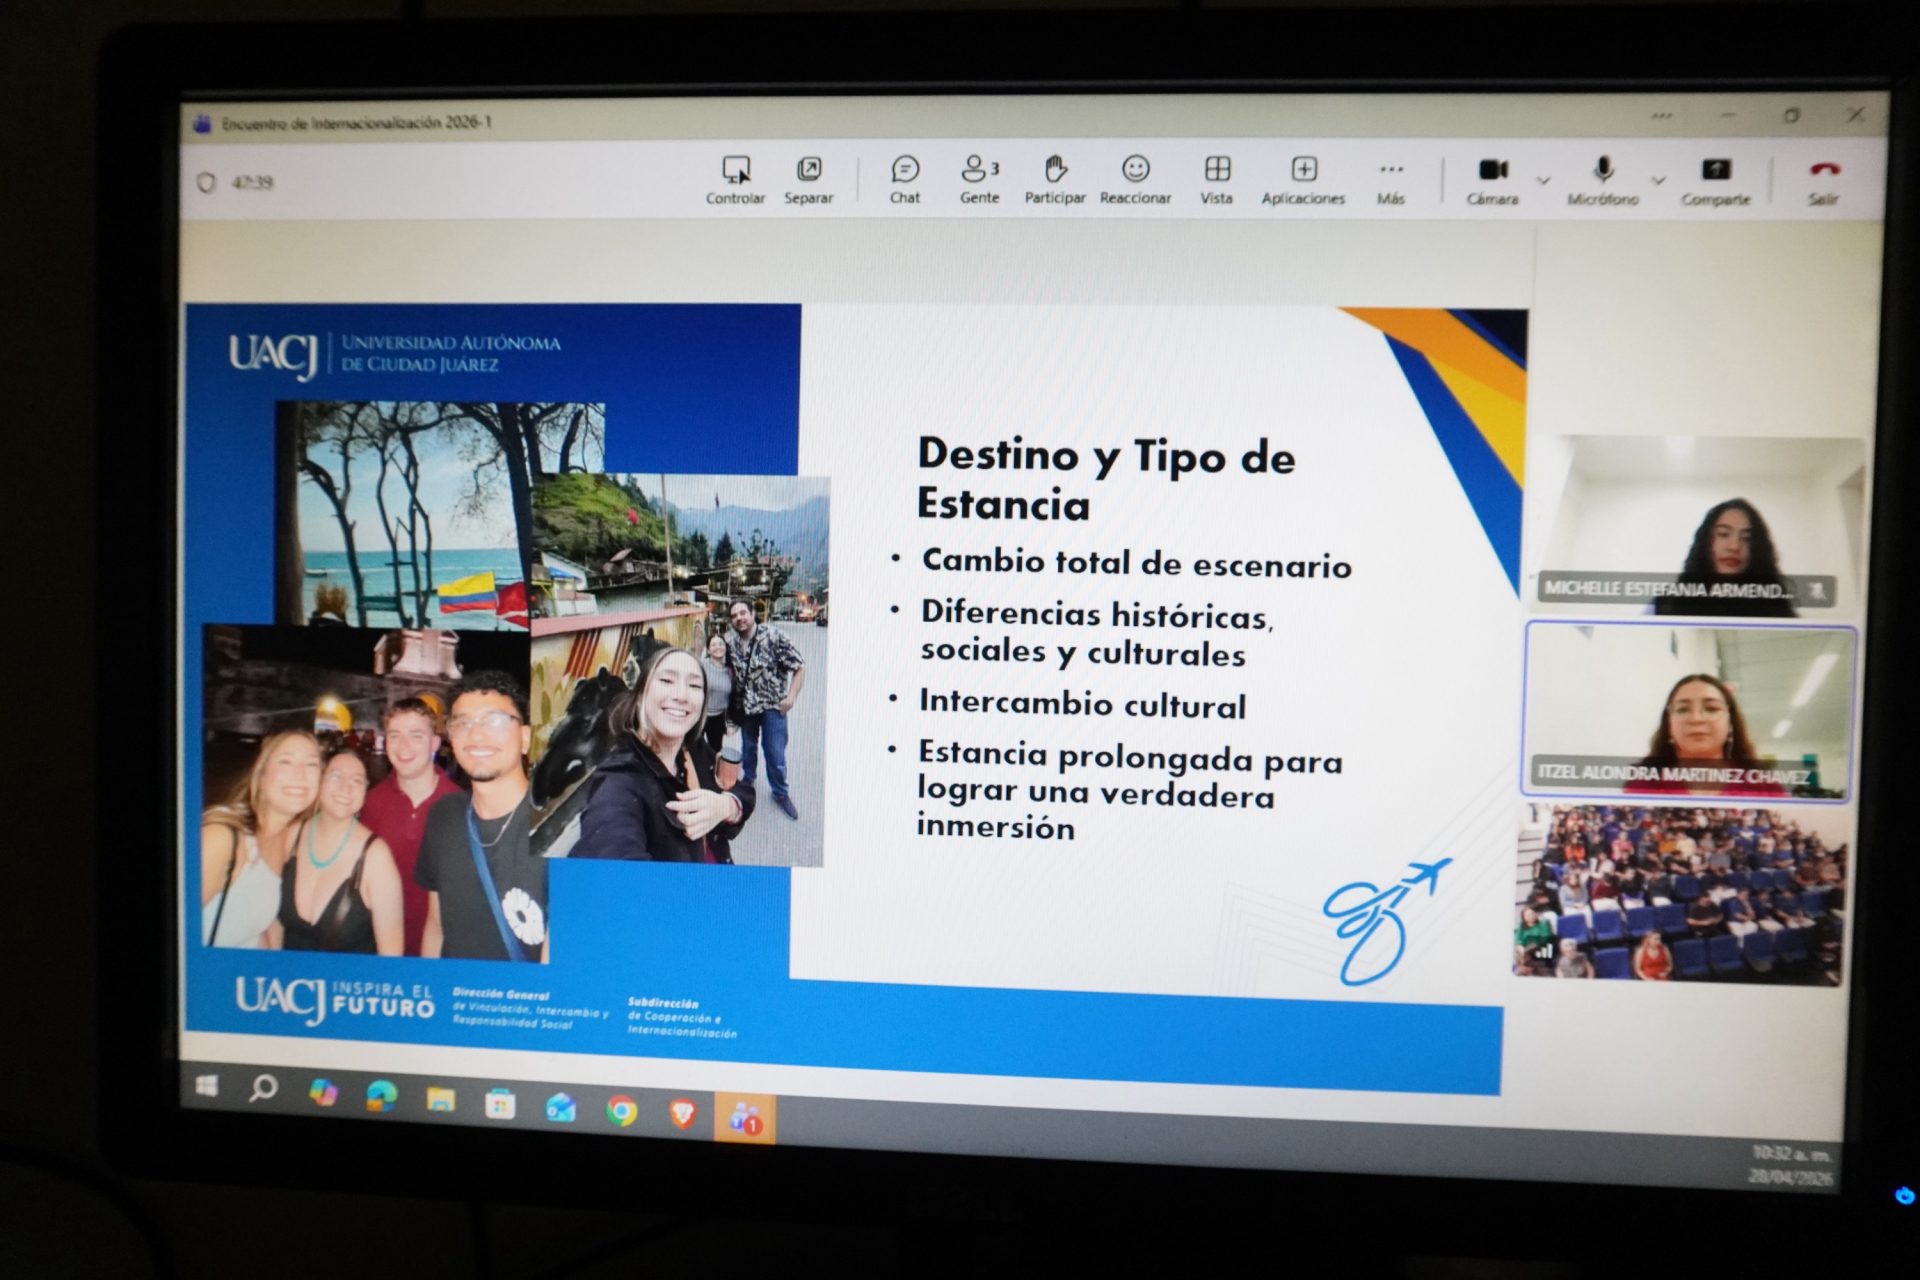The image size is (1920, 1280).
Task: Open the Reaccionar emoji menu
Action: pyautogui.click(x=1135, y=179)
